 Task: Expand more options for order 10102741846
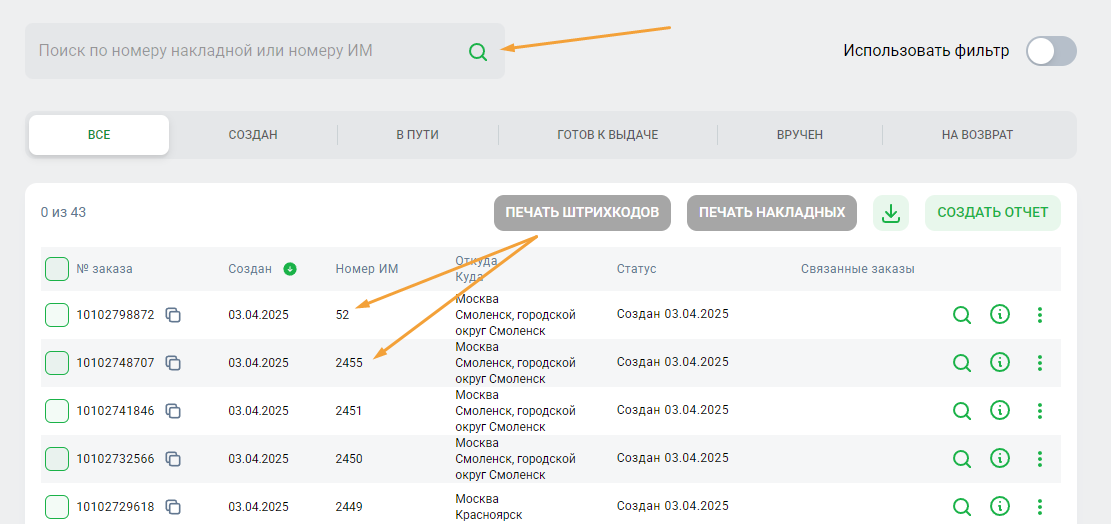1040,411
